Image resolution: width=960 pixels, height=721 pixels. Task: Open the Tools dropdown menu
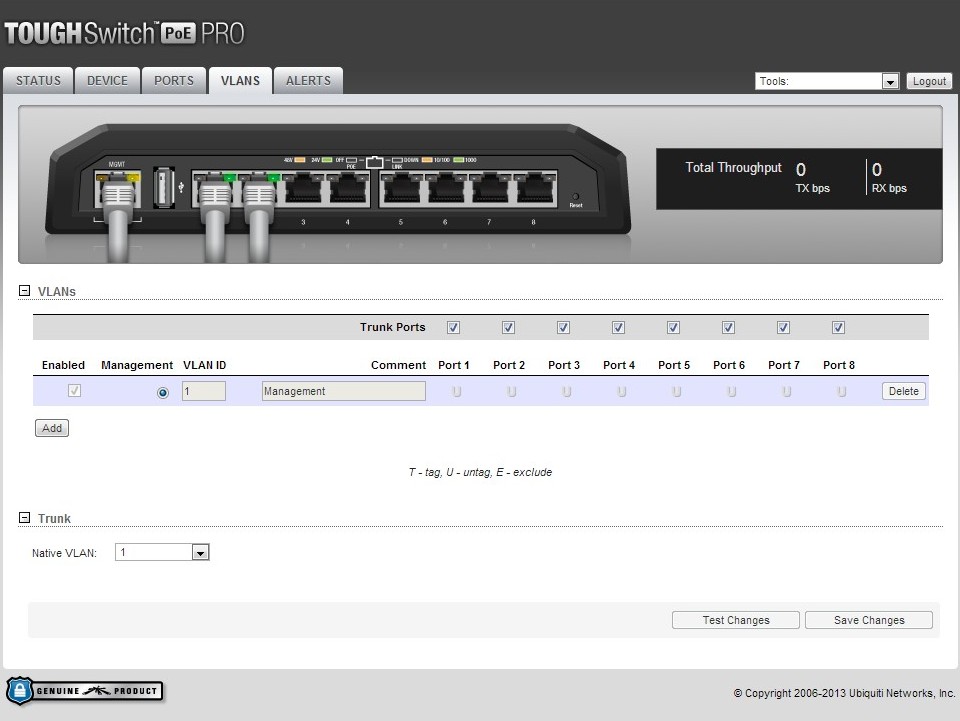click(x=827, y=81)
